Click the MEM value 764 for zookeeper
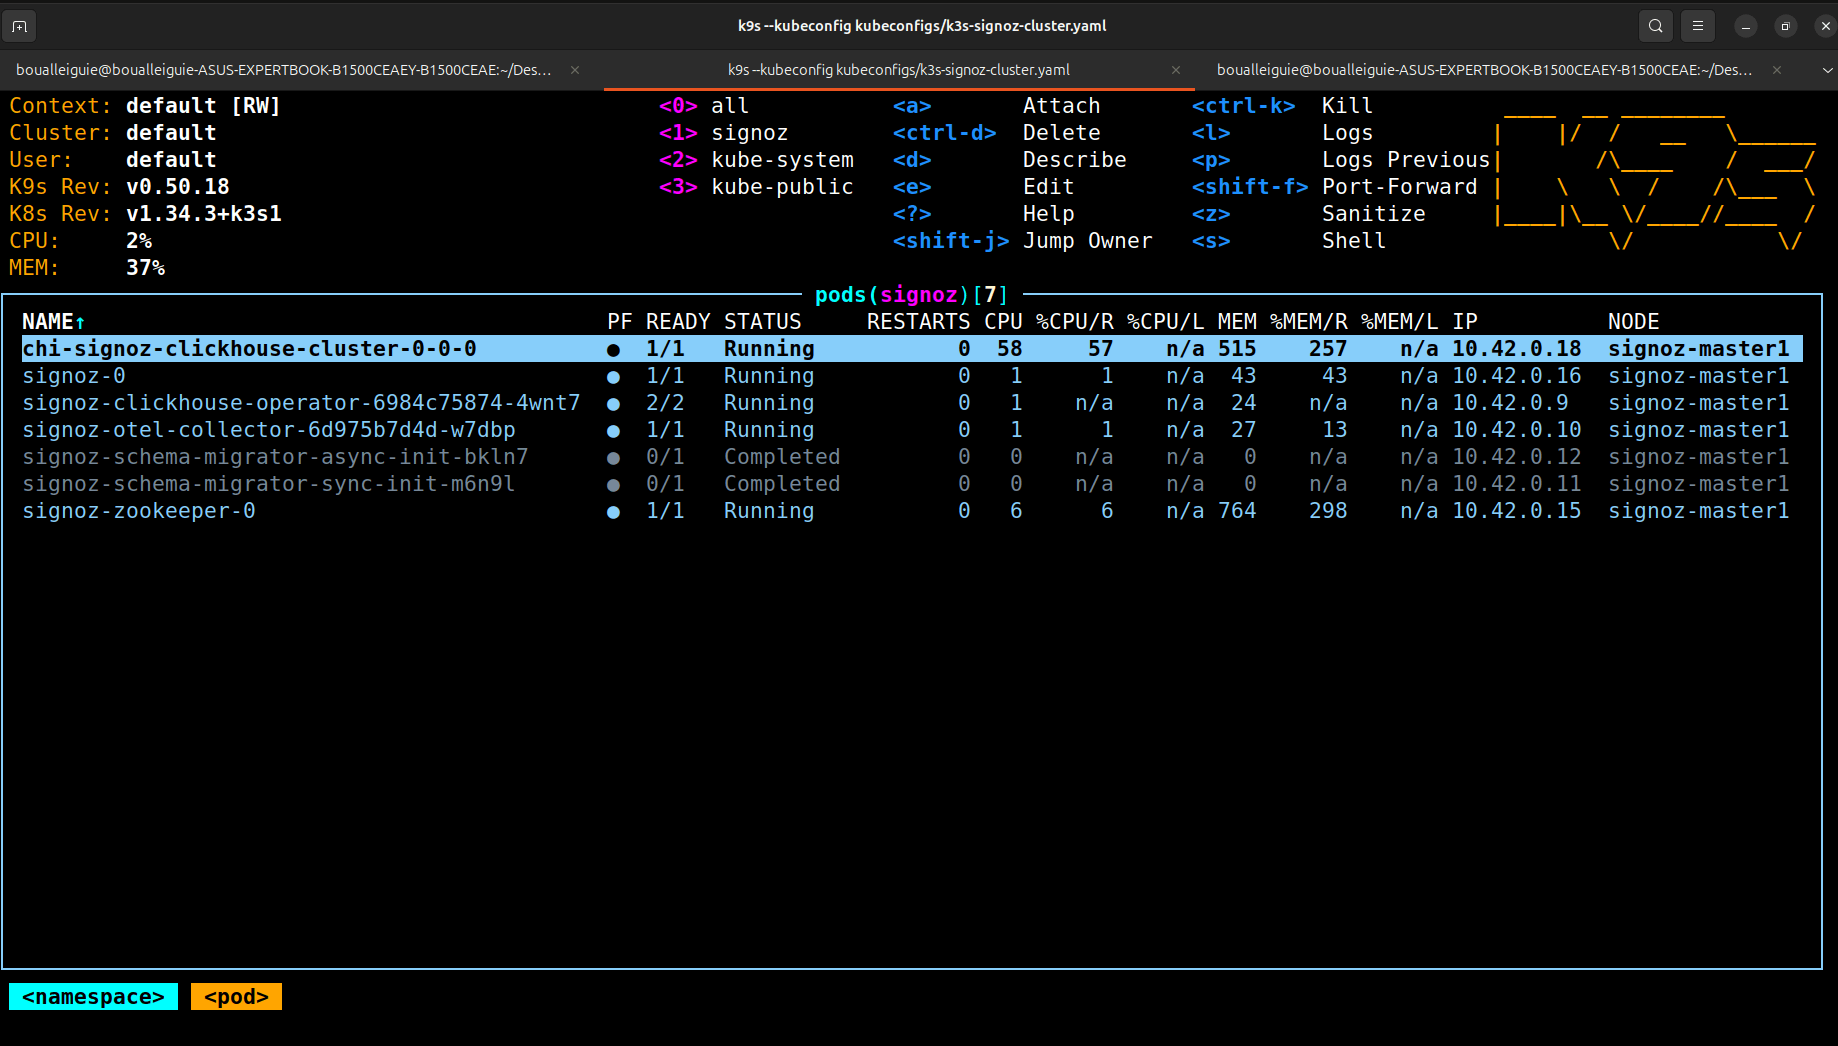 point(1237,510)
